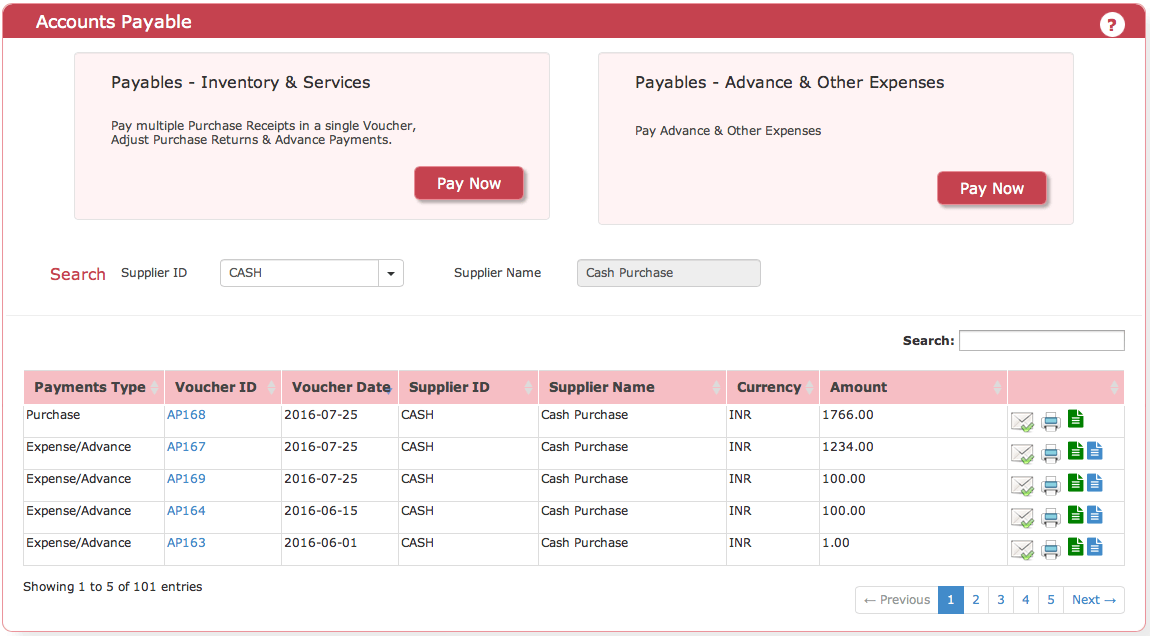Click the printer icon for voucher AP169

(x=1051, y=486)
